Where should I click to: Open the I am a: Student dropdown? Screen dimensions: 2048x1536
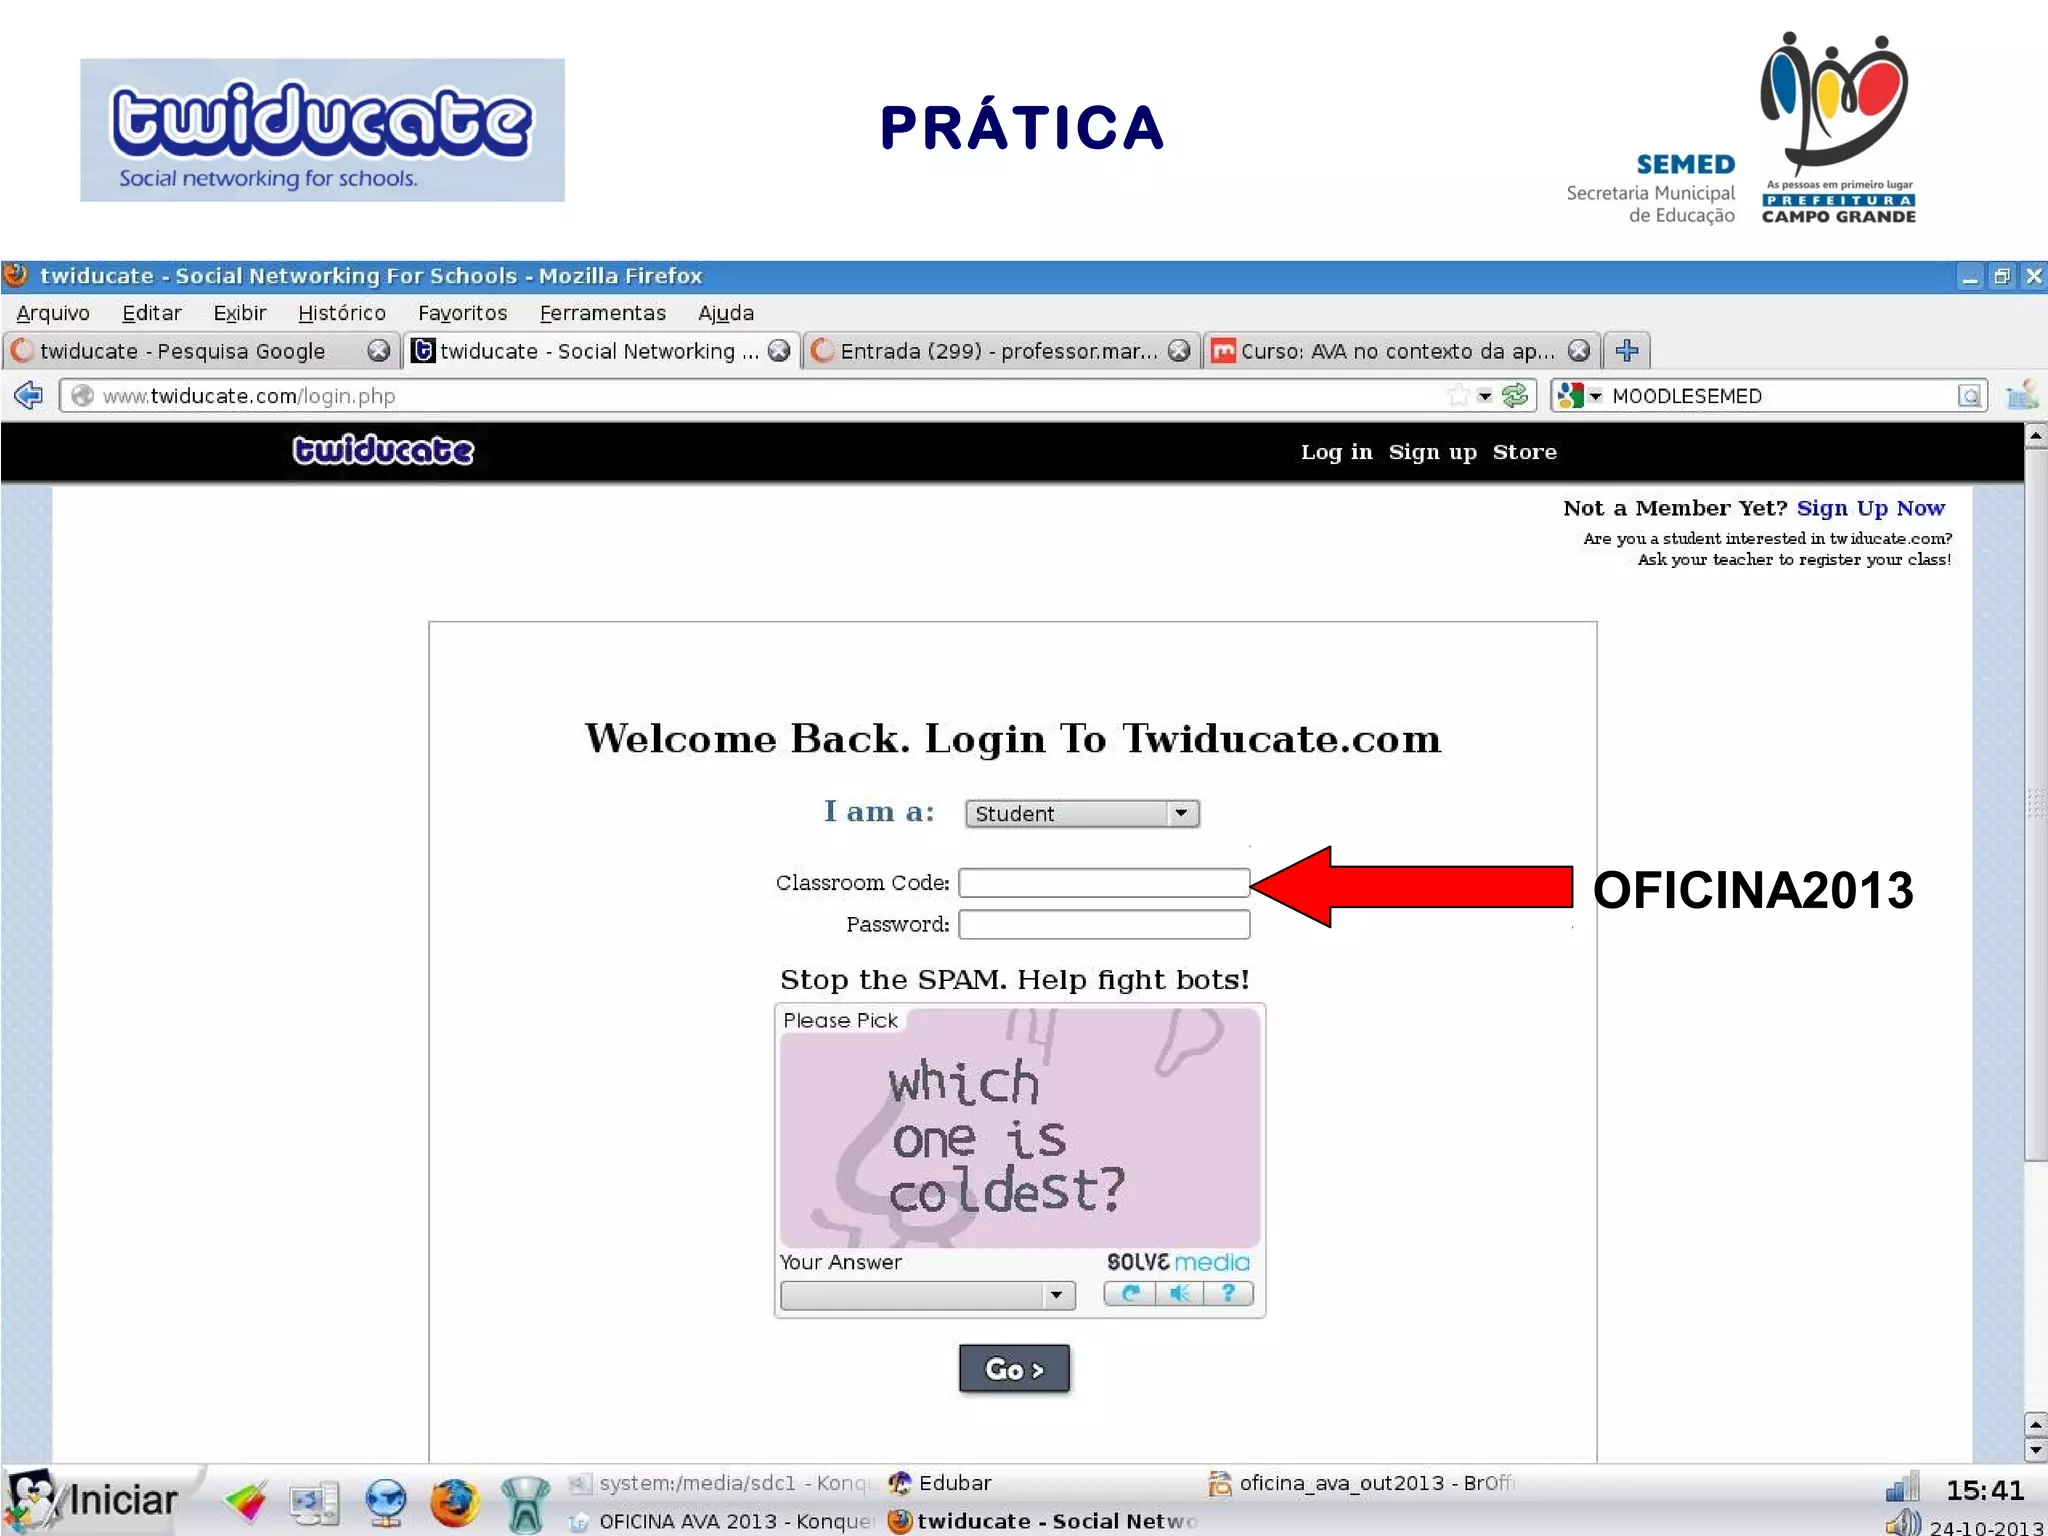tap(1082, 814)
